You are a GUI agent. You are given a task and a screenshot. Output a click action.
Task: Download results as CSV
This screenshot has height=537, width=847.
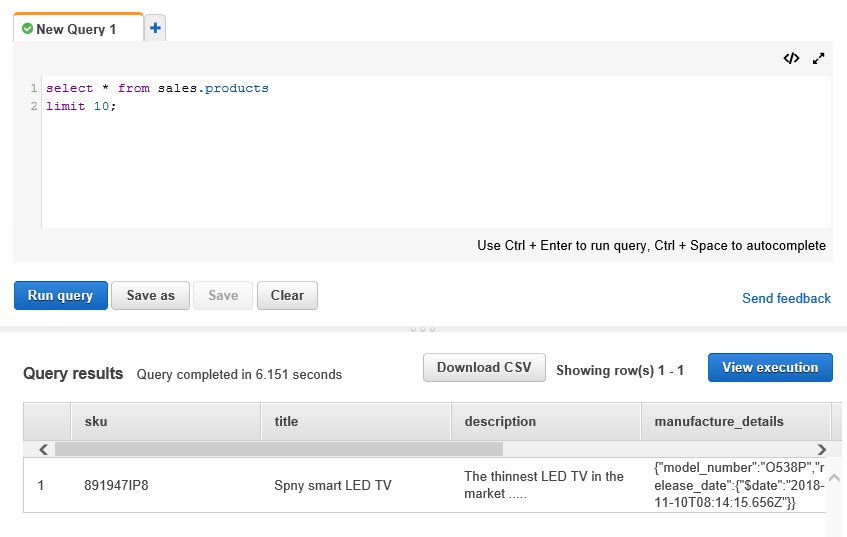coord(484,367)
